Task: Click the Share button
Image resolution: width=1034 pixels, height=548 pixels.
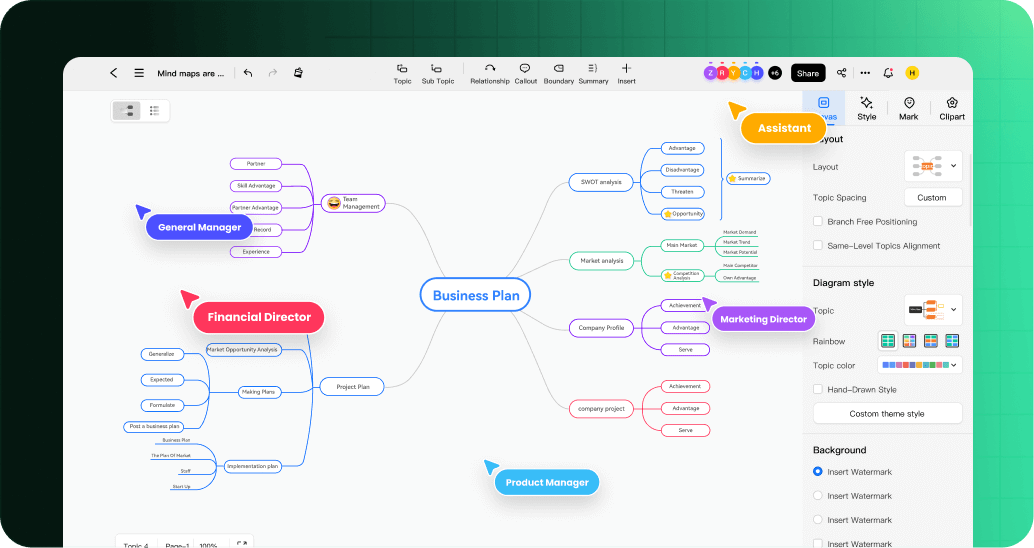Action: (808, 73)
